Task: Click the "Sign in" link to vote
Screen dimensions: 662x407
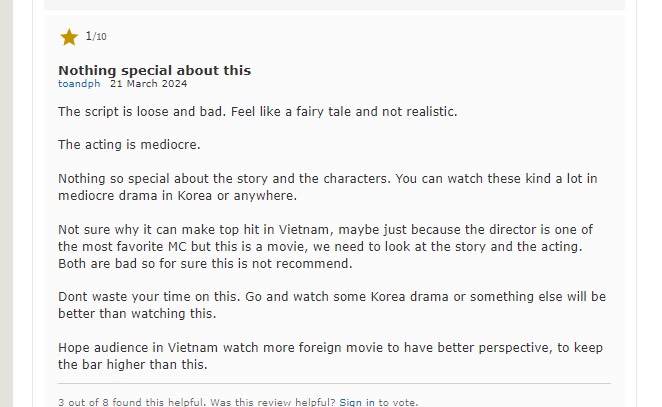Action: tap(357, 402)
